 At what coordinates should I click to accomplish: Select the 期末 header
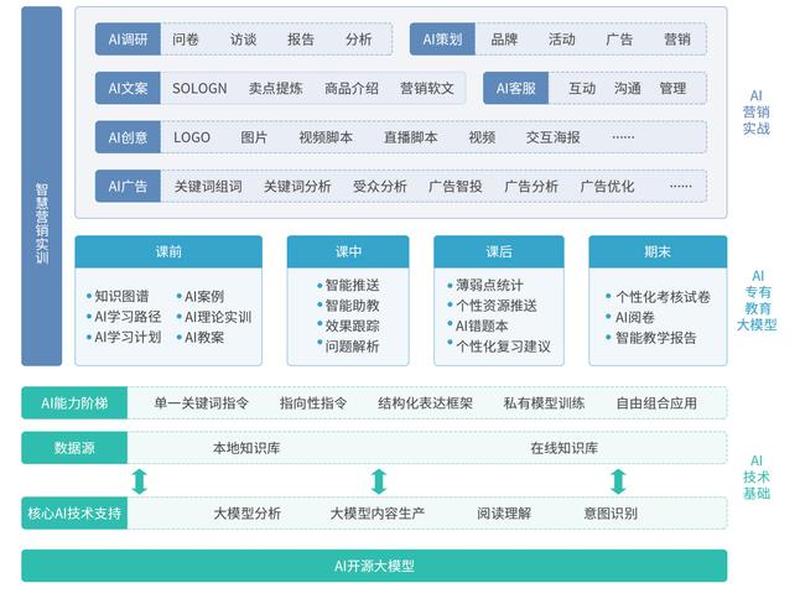(x=658, y=252)
